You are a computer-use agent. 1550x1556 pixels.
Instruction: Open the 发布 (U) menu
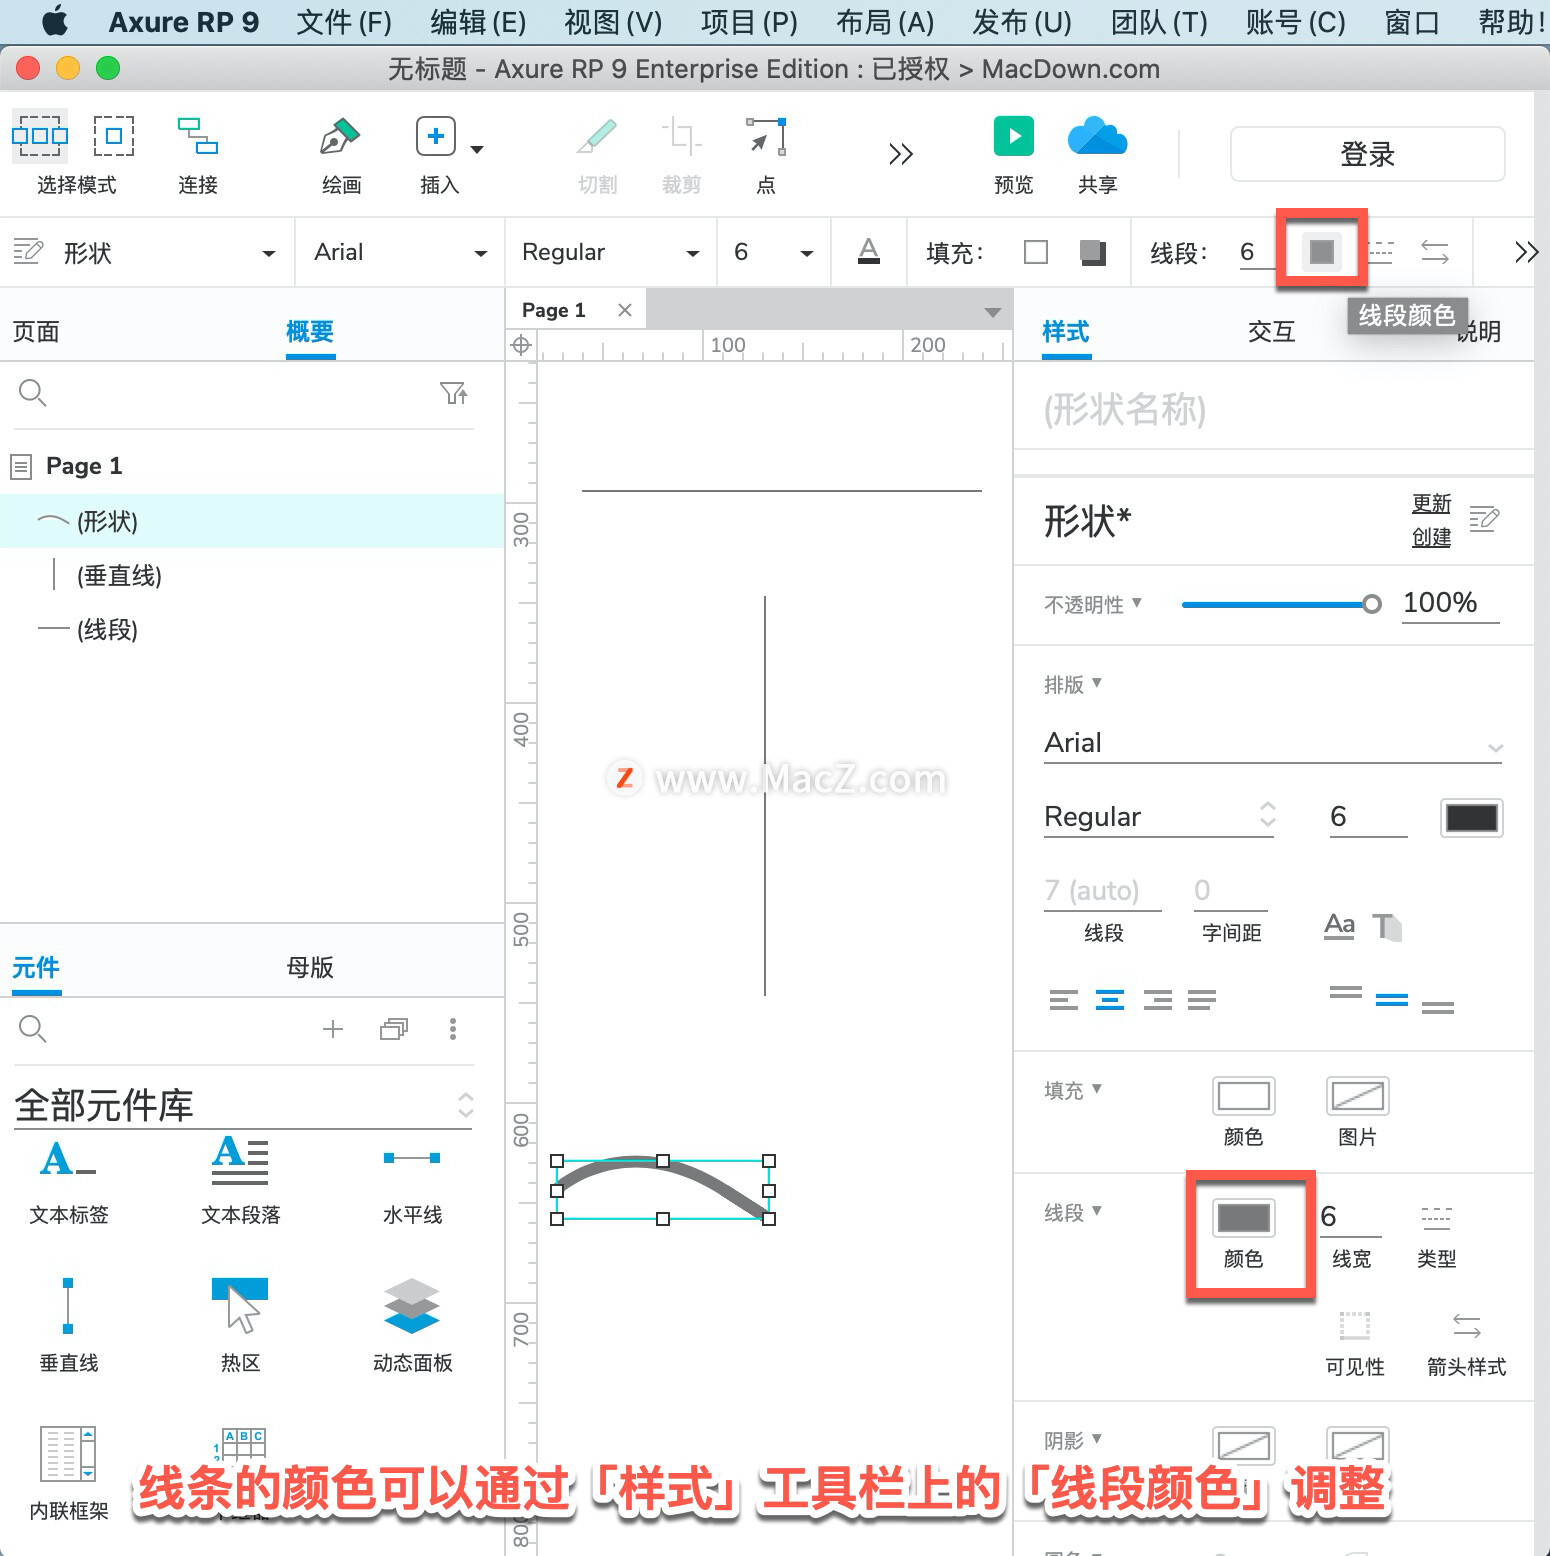[1022, 22]
